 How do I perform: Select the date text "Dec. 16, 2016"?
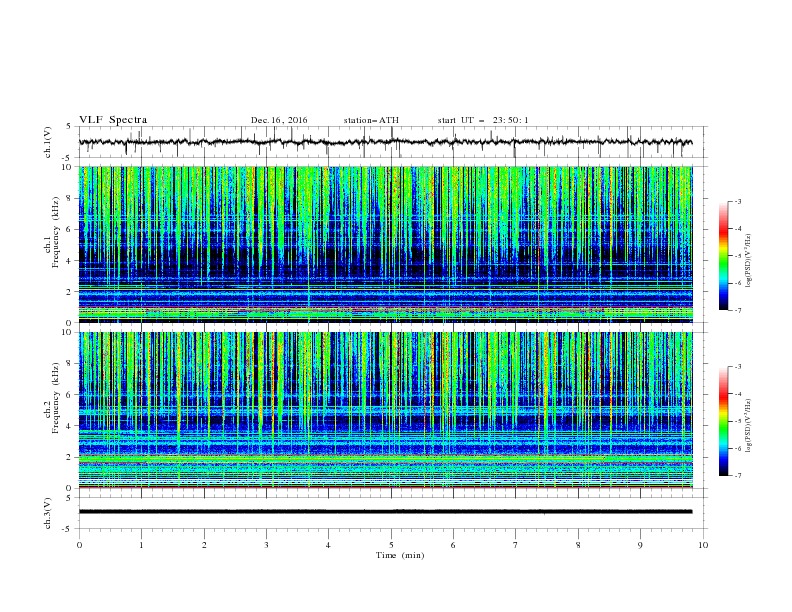pyautogui.click(x=279, y=120)
